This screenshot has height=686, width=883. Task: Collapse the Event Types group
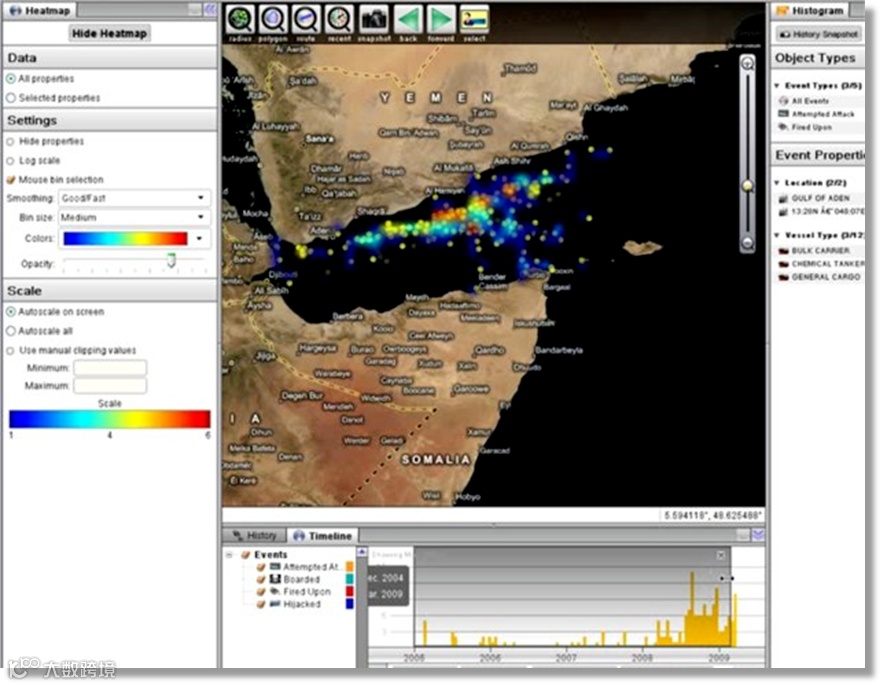(777, 86)
